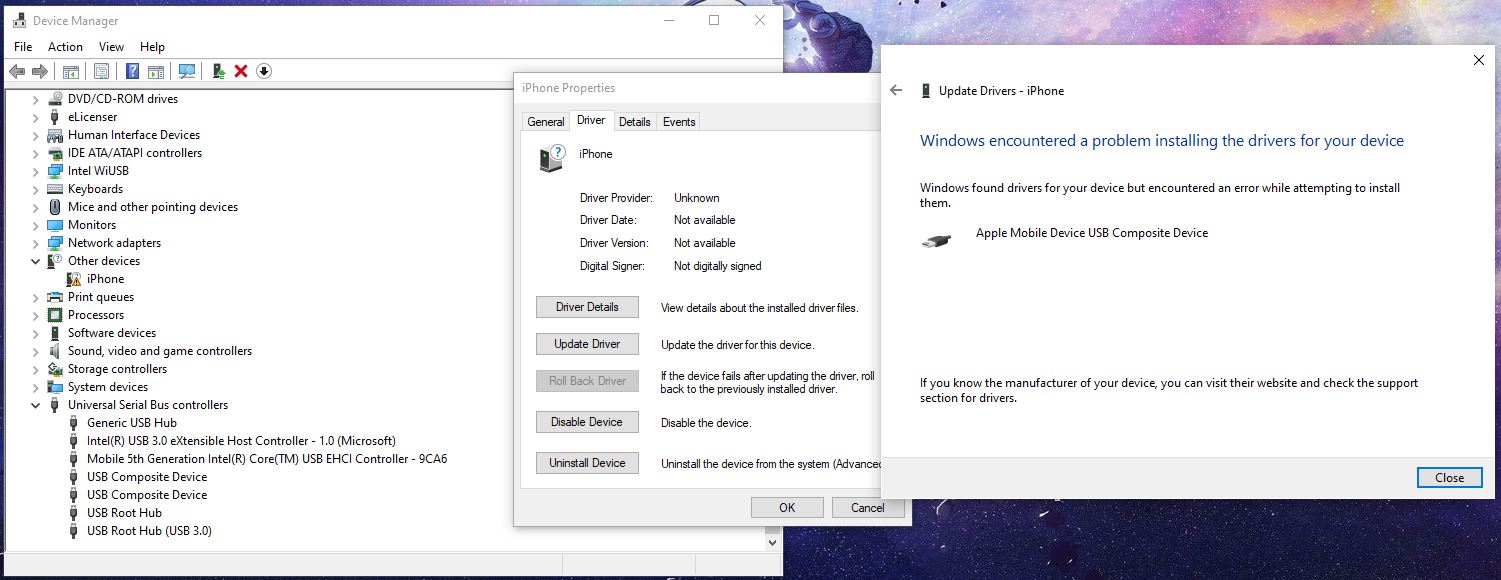
Task: Select Intel(R) USB 3.0 eXtensible Host Controller entry
Action: (241, 441)
